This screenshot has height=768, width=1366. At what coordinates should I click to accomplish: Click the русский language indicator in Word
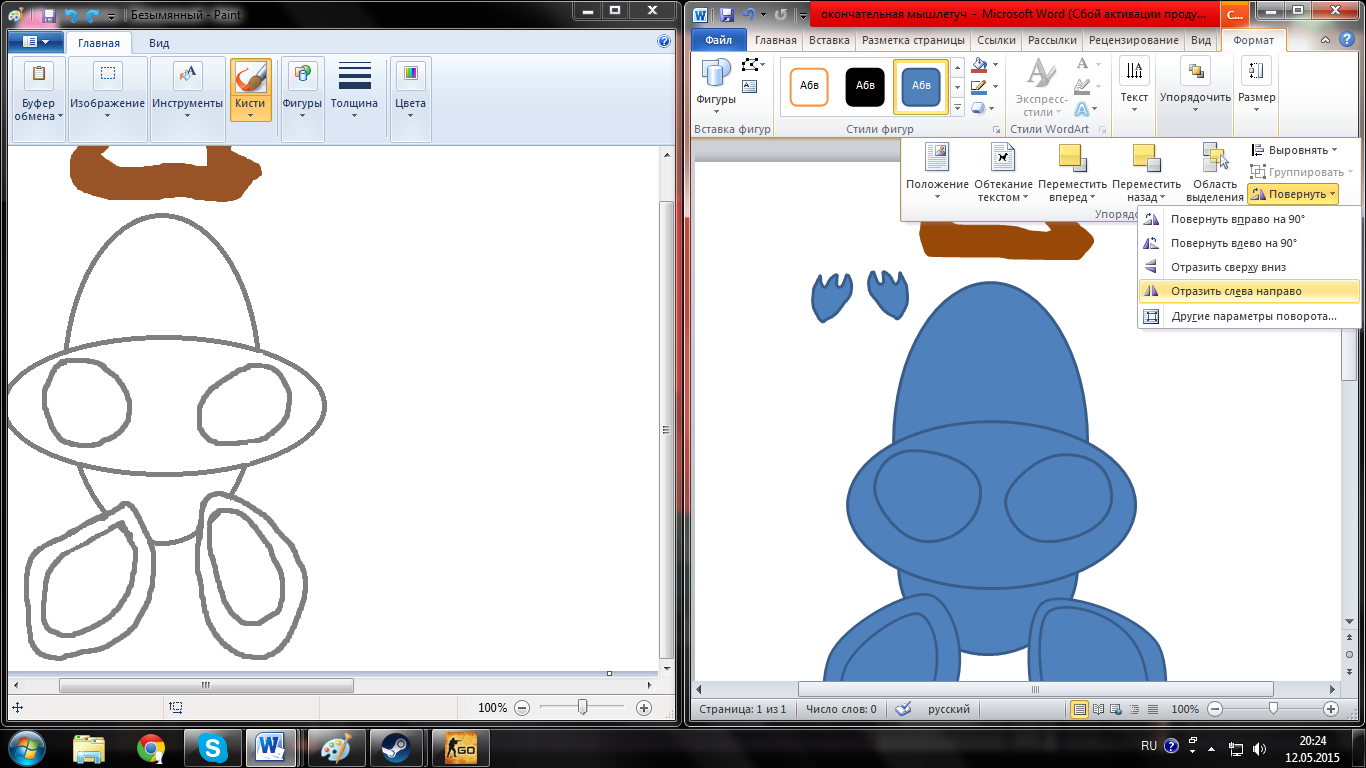(x=949, y=709)
